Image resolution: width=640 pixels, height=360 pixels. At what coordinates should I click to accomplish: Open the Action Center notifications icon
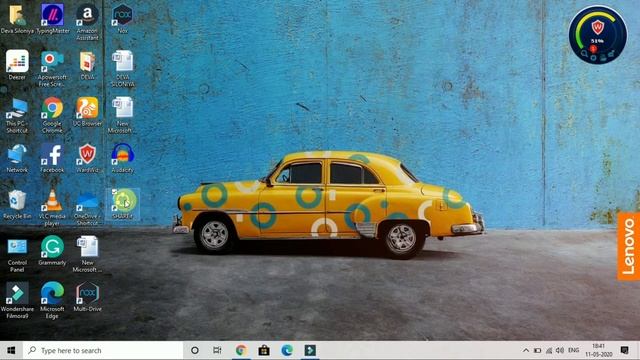pos(624,350)
